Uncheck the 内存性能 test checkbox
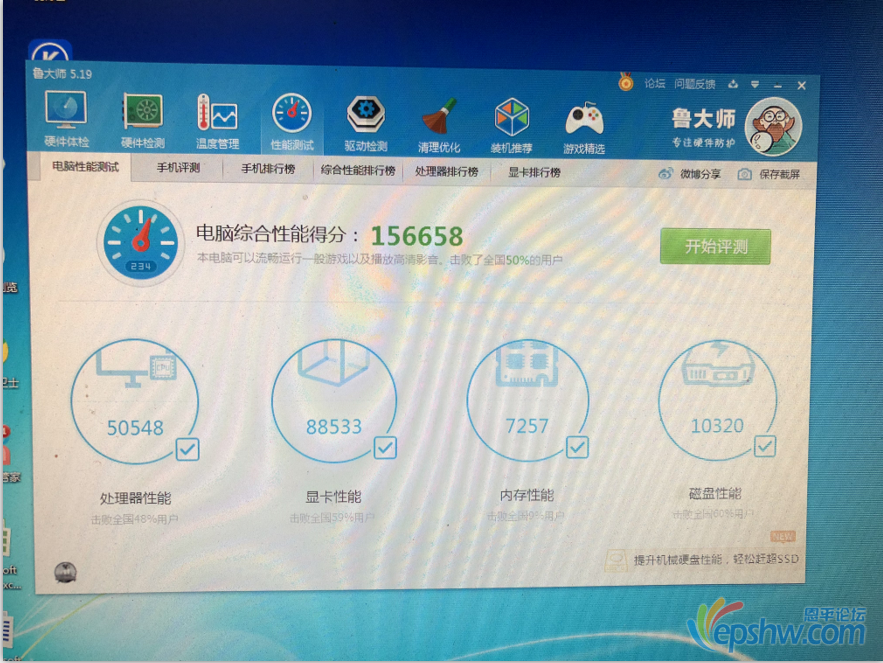 point(577,447)
